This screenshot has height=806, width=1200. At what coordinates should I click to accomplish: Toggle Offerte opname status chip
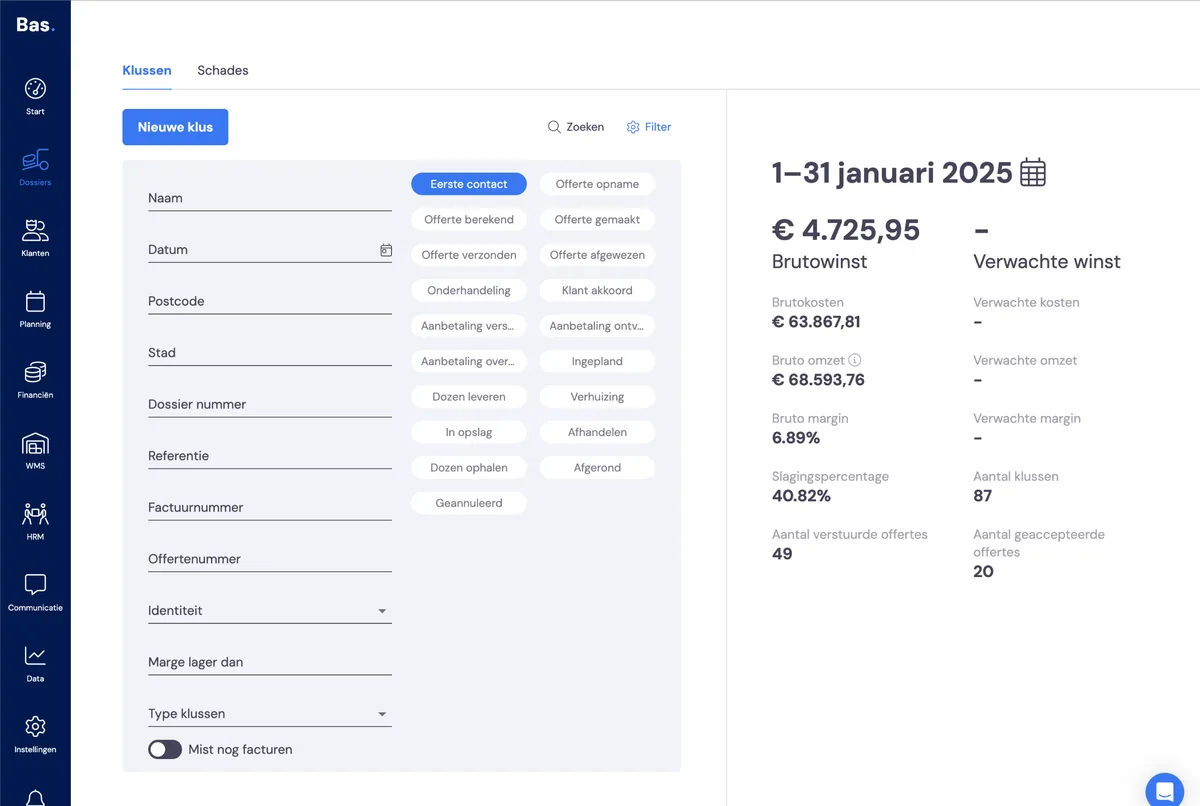pos(597,184)
